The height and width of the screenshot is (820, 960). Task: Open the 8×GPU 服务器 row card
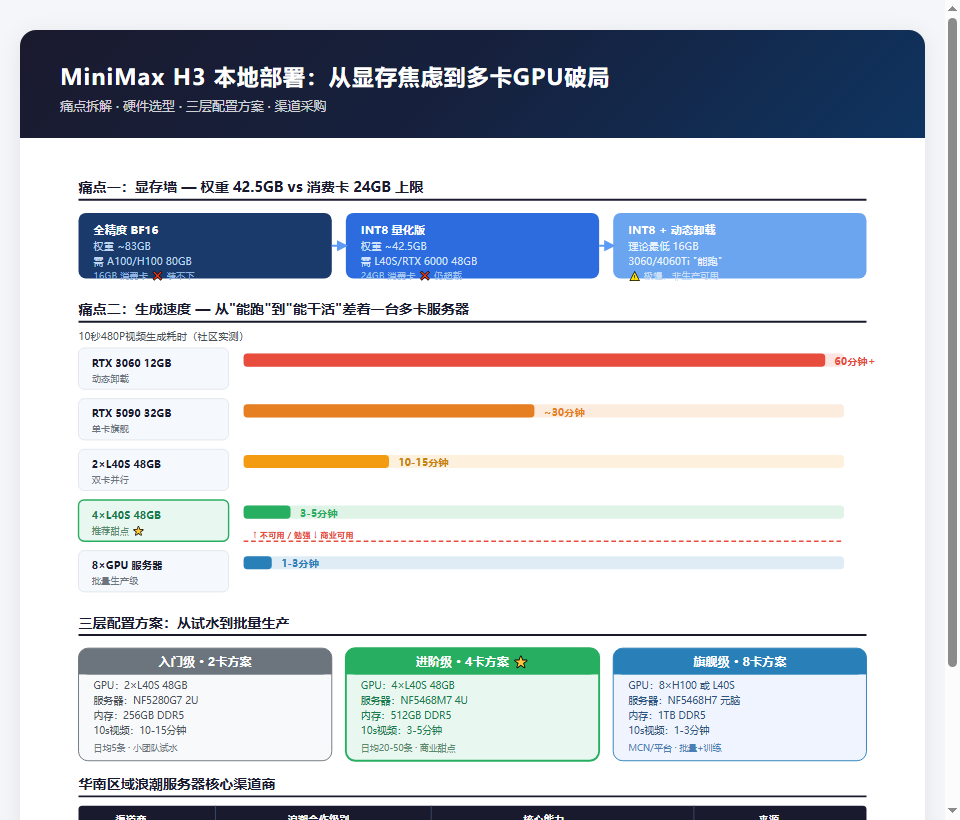point(154,571)
